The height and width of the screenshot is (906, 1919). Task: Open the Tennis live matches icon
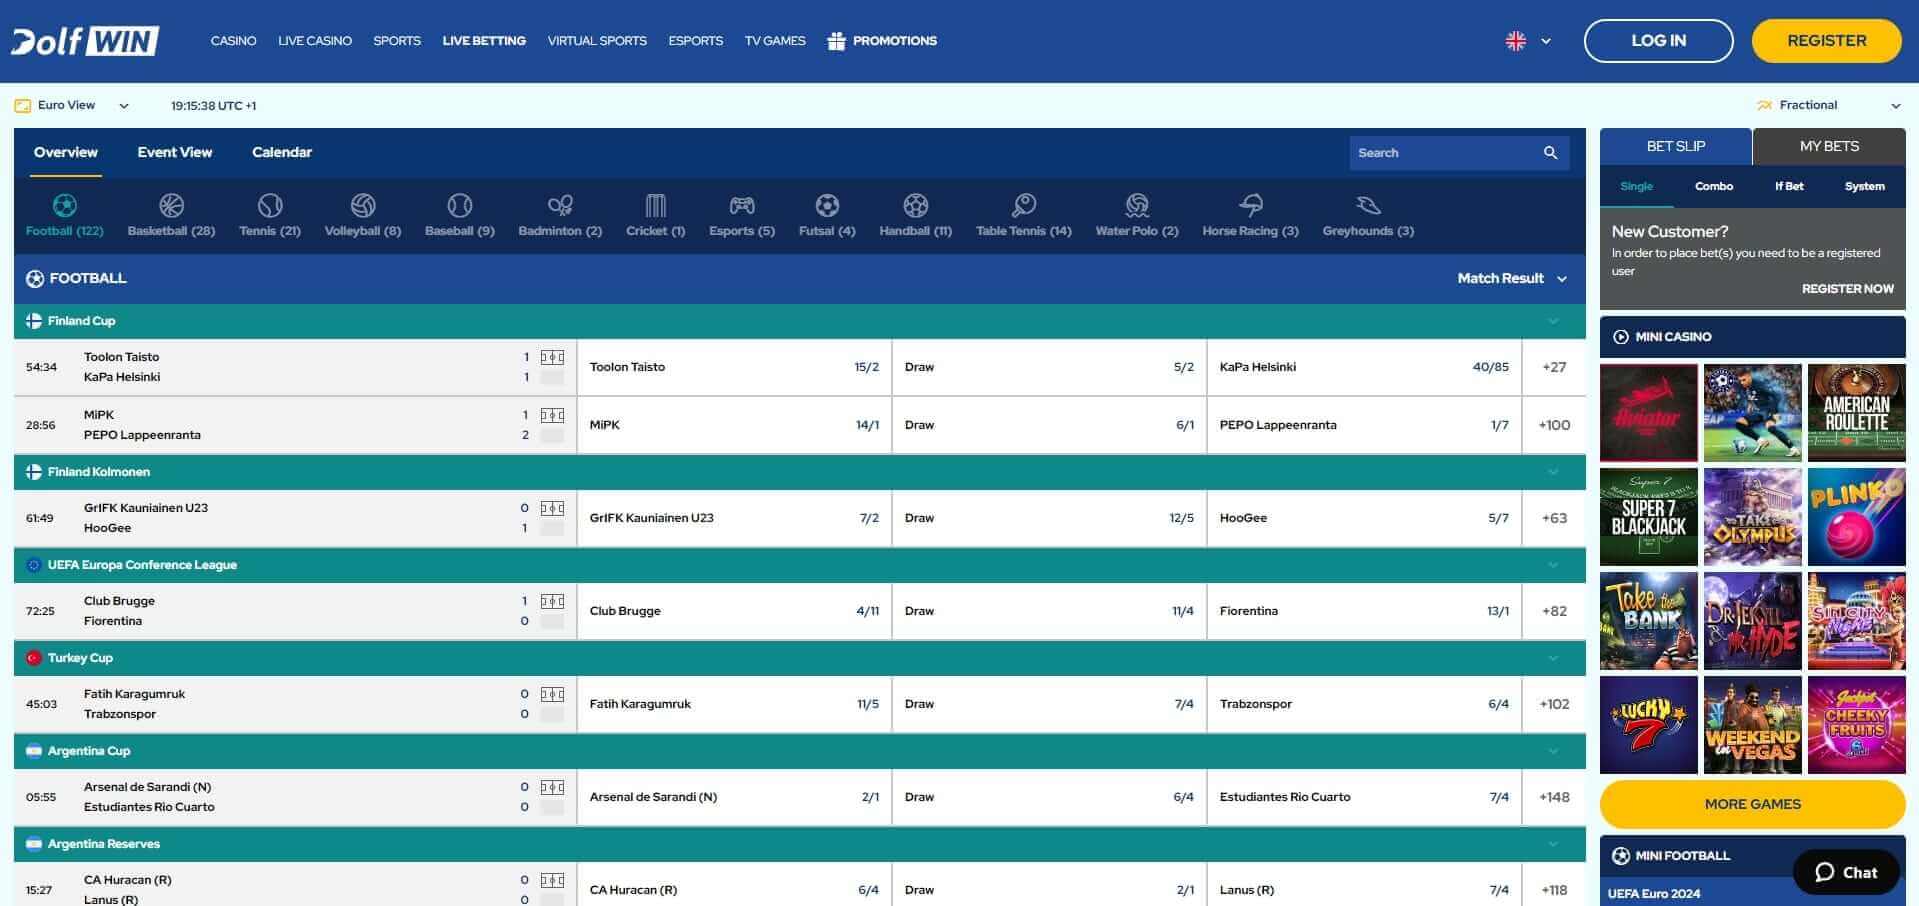(x=269, y=205)
